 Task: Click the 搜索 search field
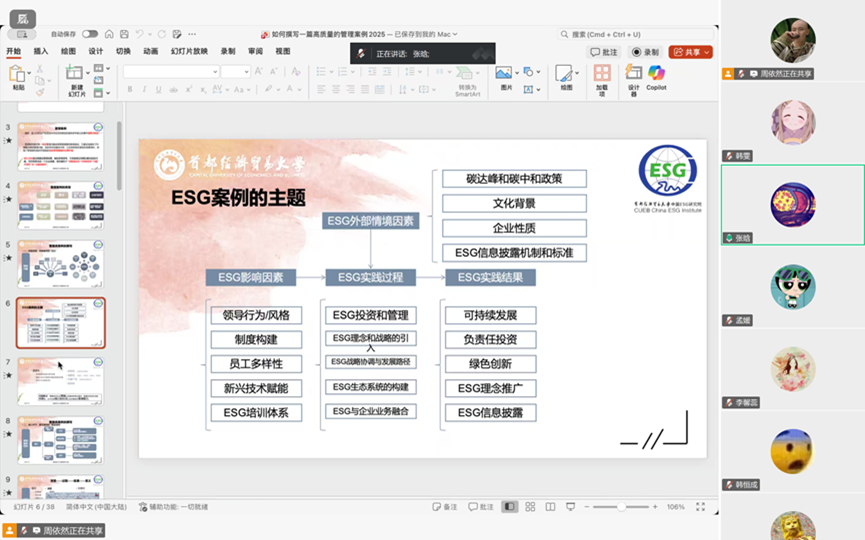[635, 34]
